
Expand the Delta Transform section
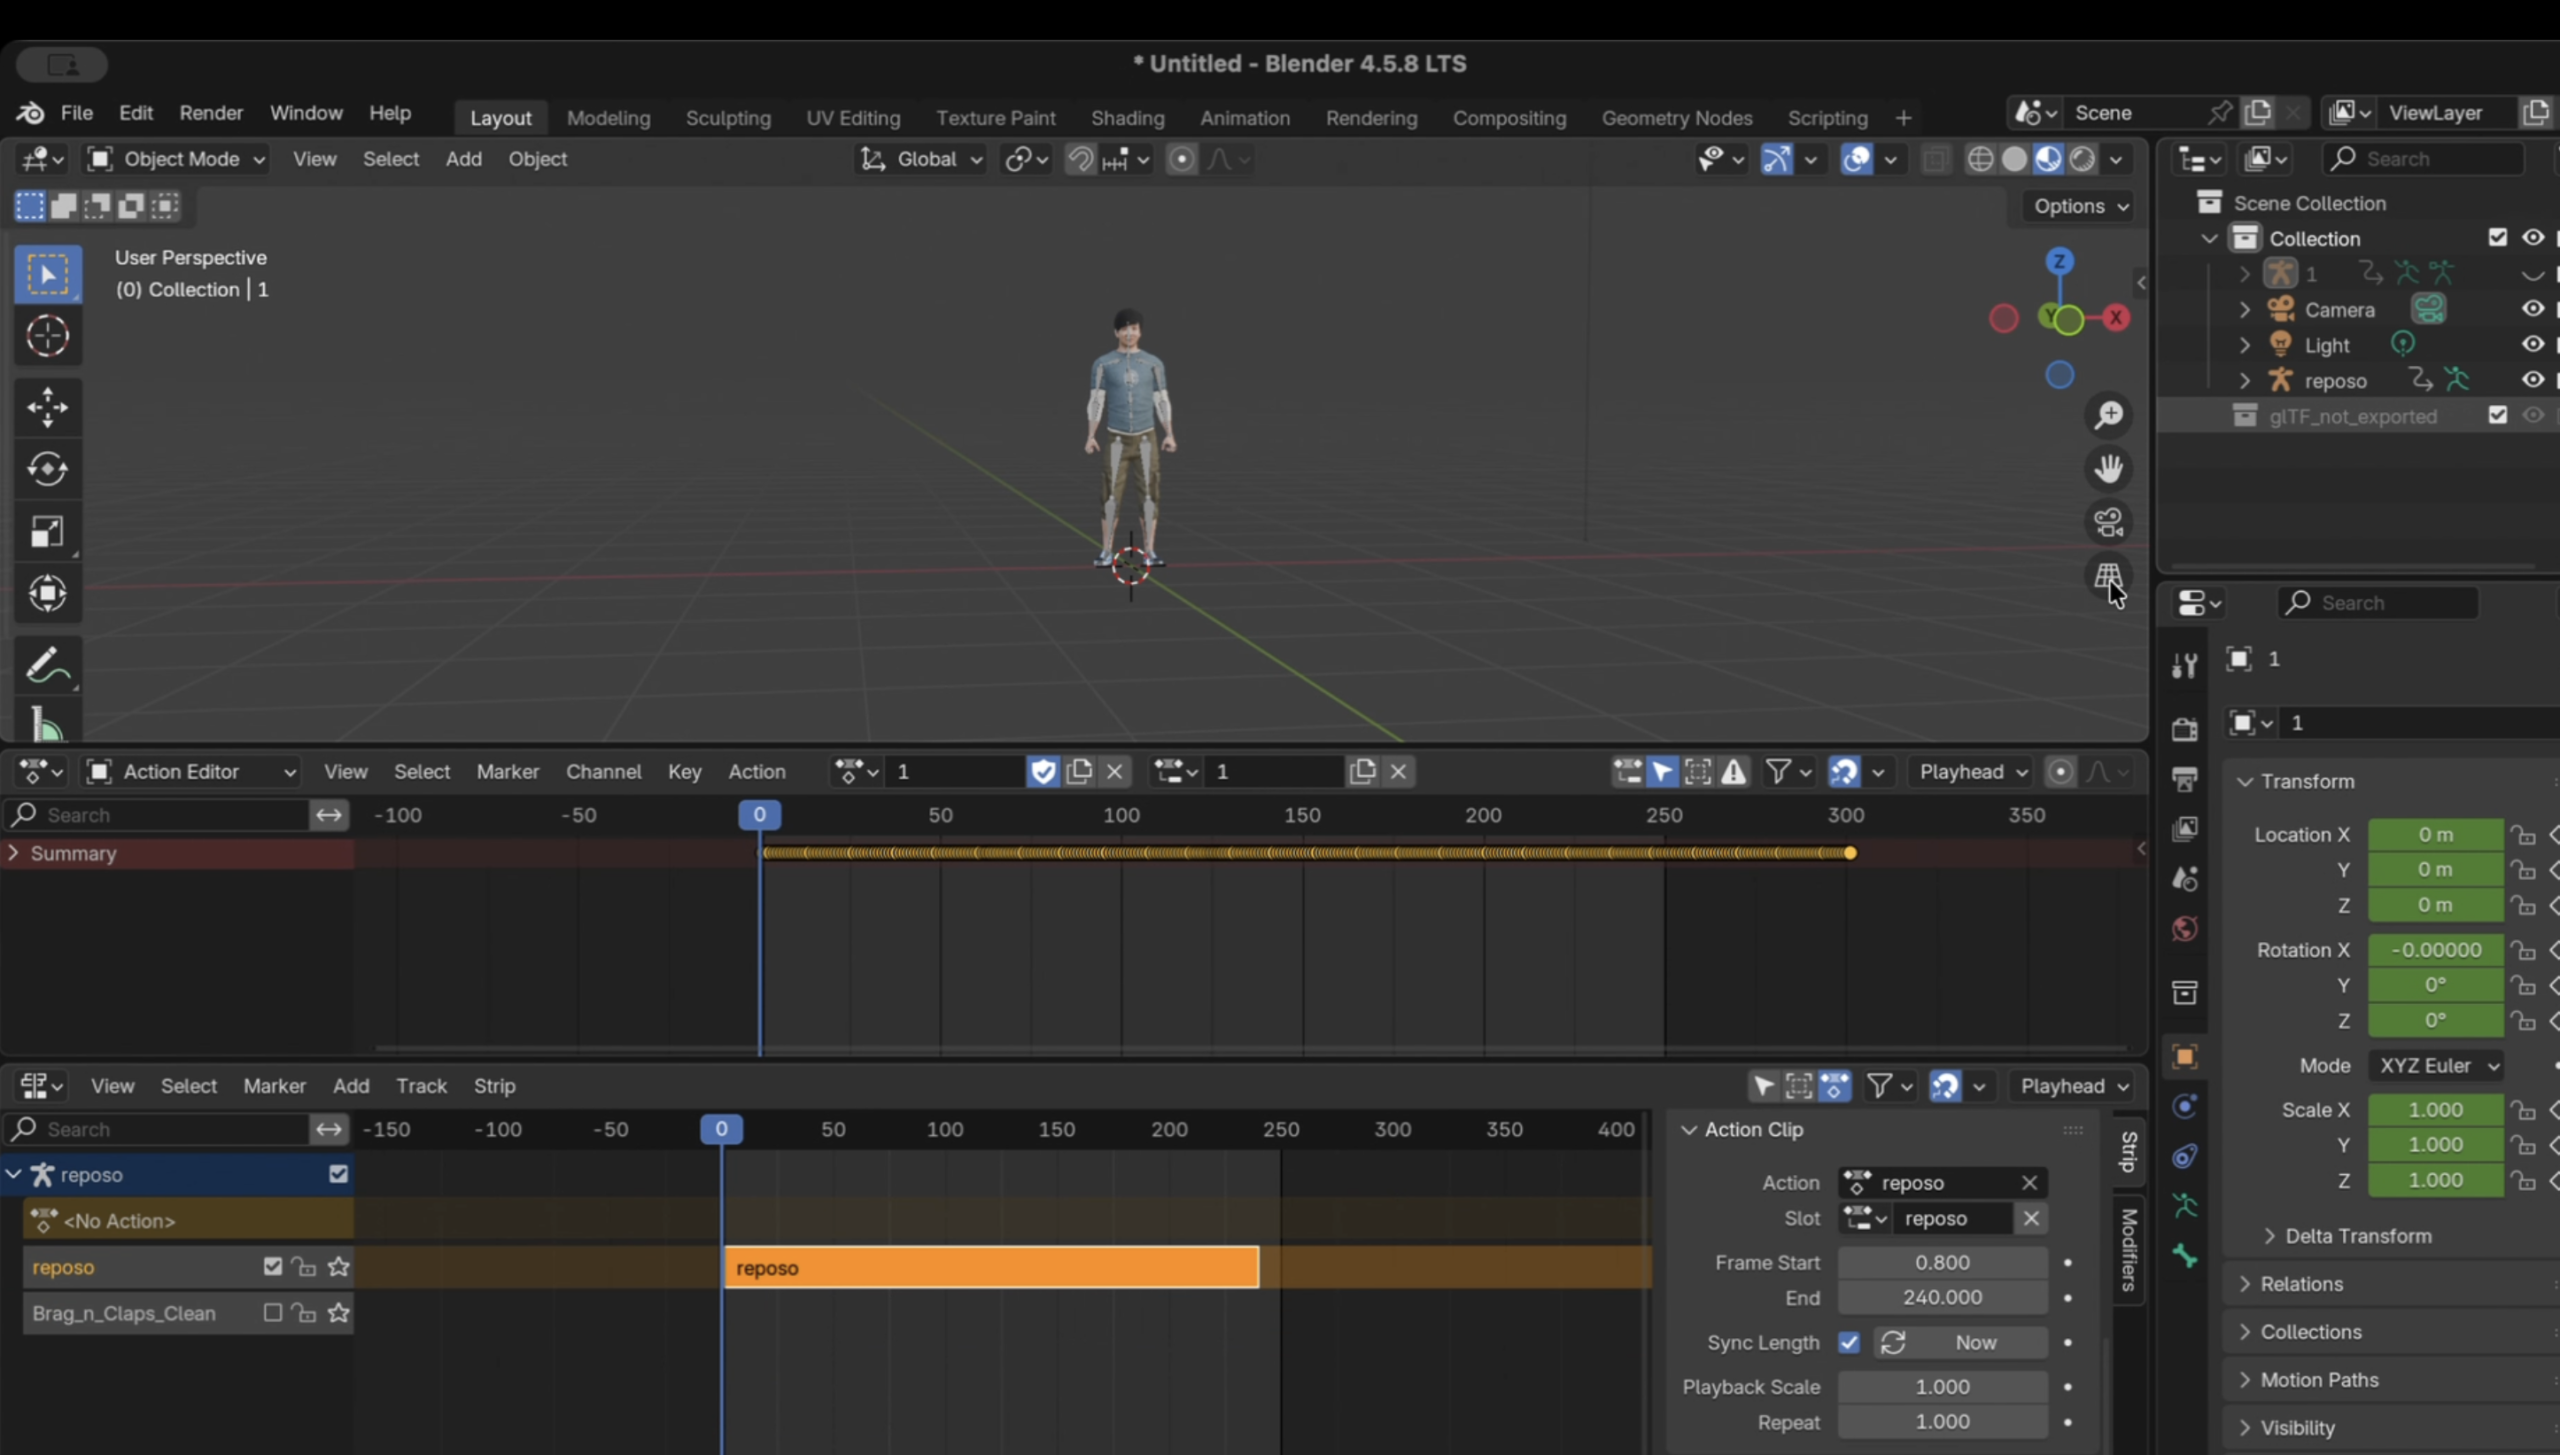point(2358,1236)
